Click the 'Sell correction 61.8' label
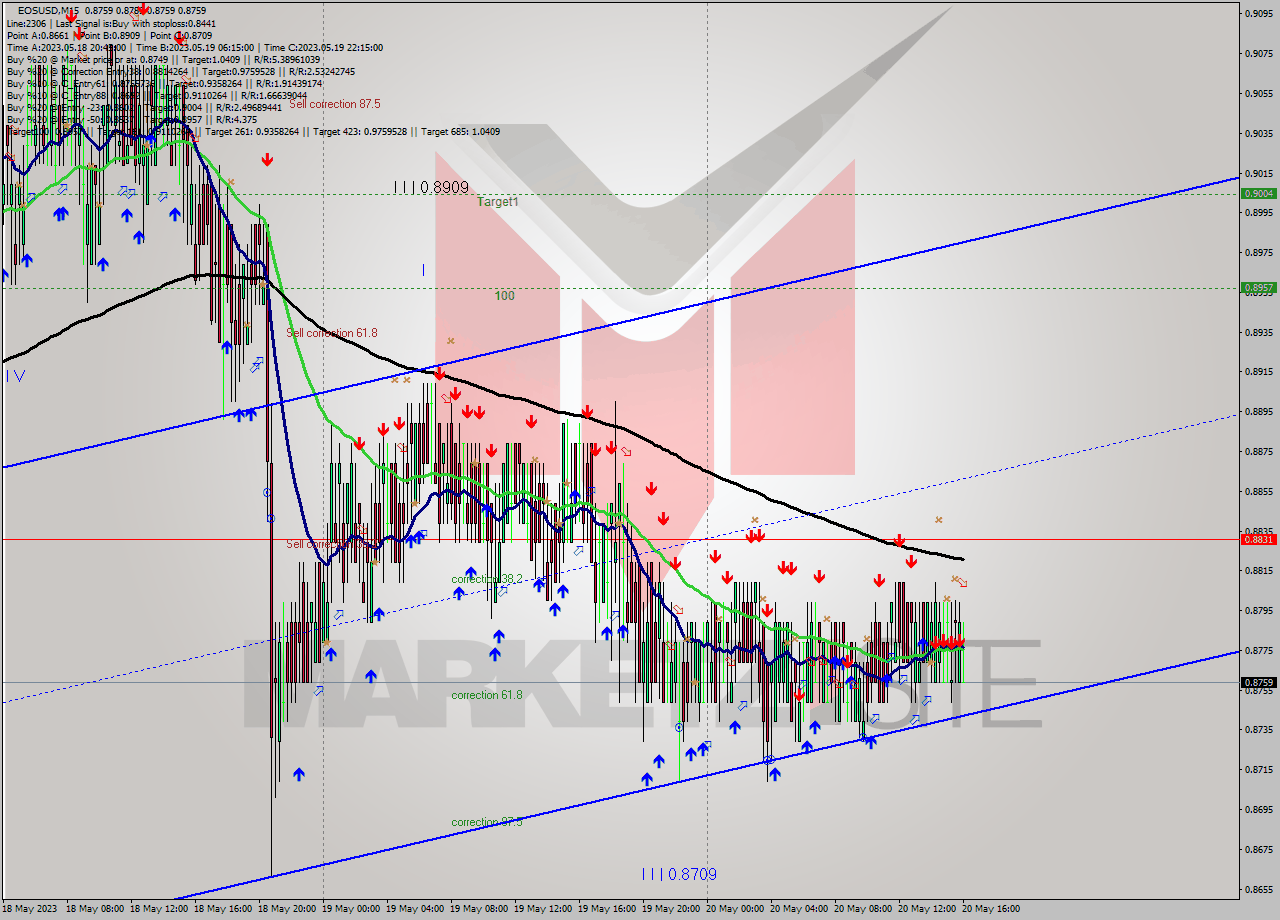 point(331,333)
